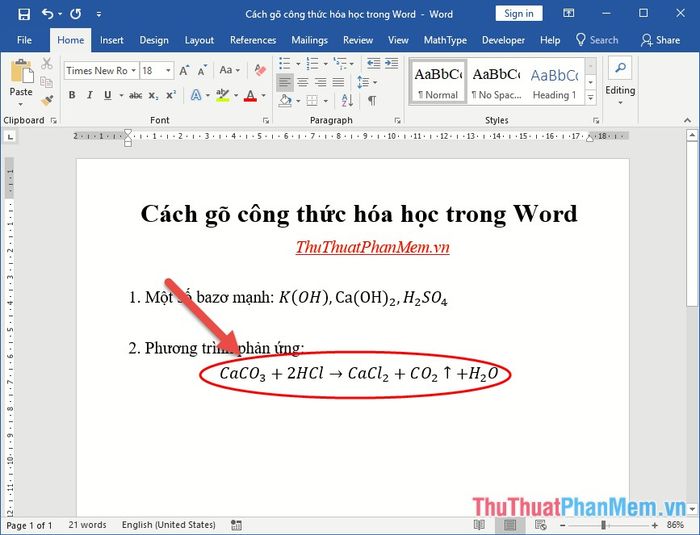Decrease font size with shrink button
Screen dimensions: 700x535
[202, 71]
